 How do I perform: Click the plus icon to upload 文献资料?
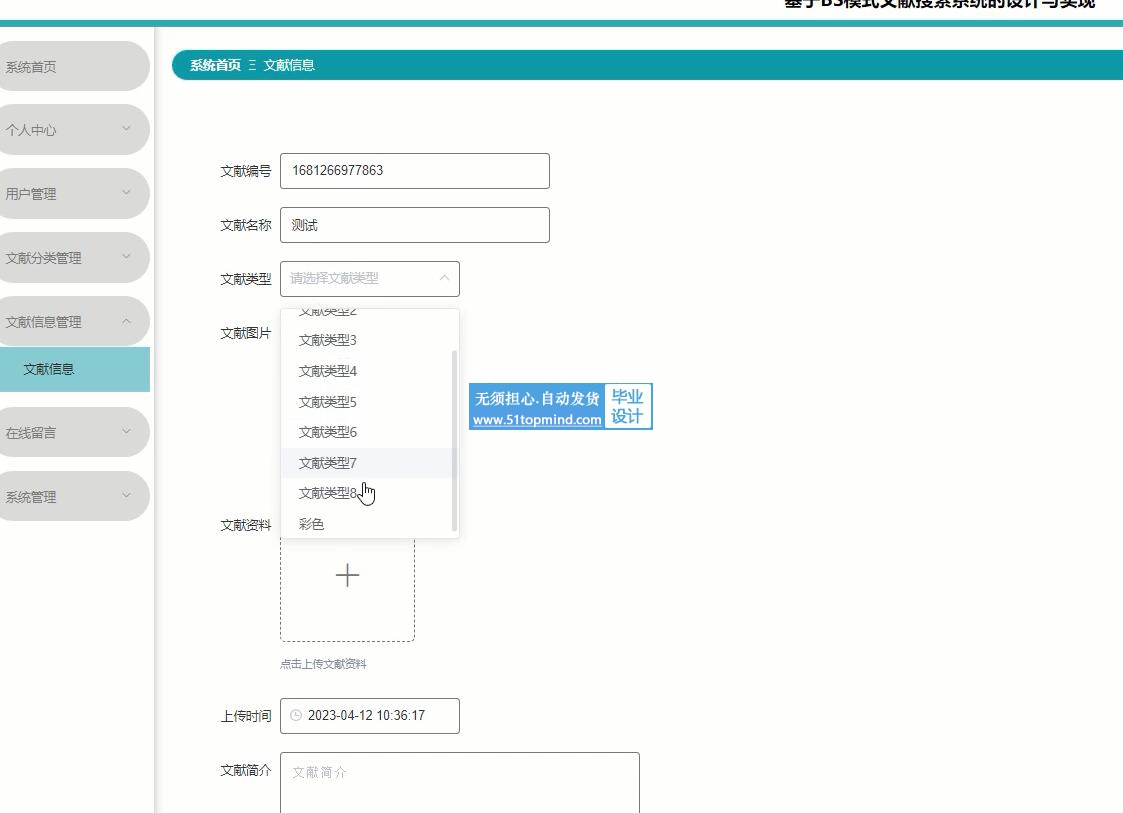point(347,576)
